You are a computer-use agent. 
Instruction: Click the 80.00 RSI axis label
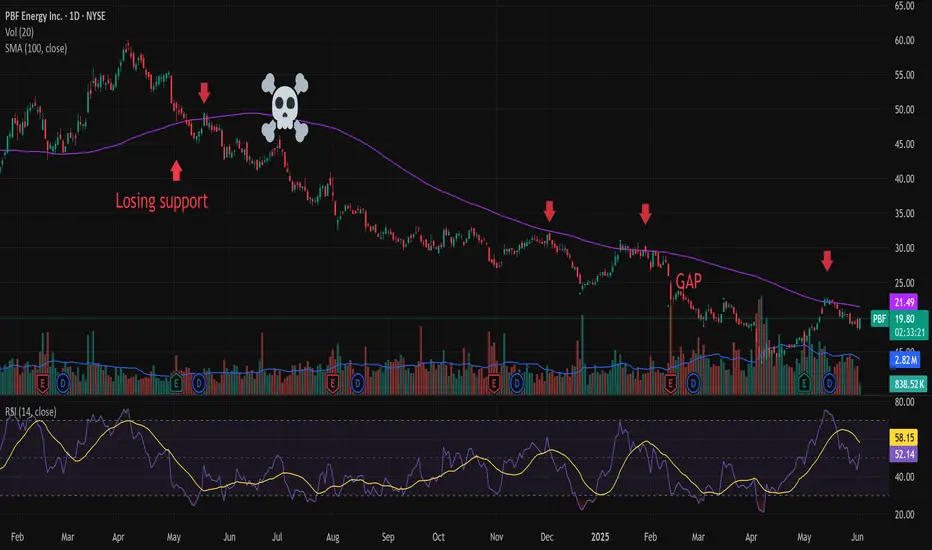click(904, 402)
